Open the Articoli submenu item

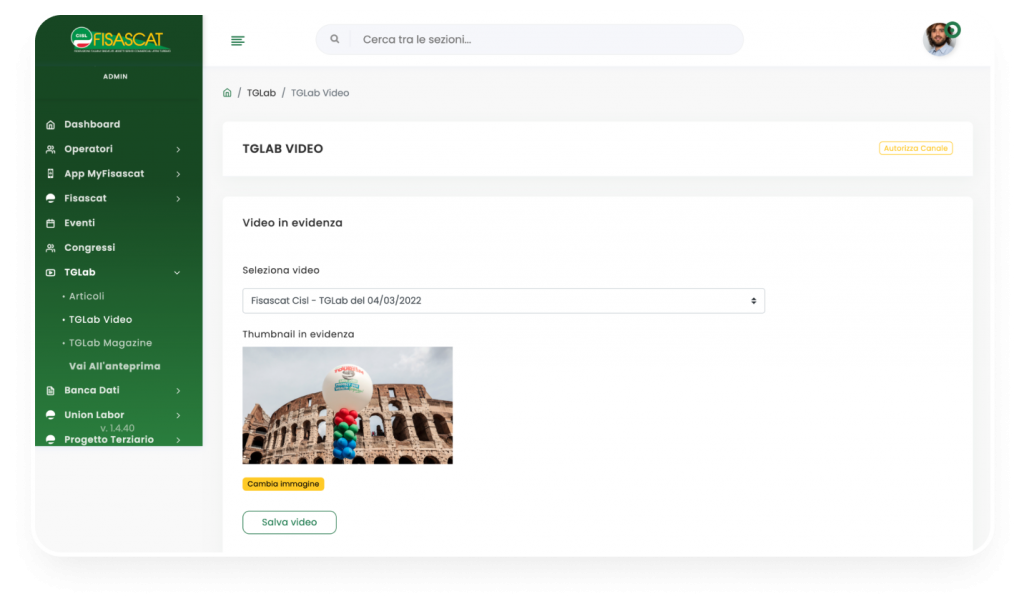pyautogui.click(x=86, y=296)
